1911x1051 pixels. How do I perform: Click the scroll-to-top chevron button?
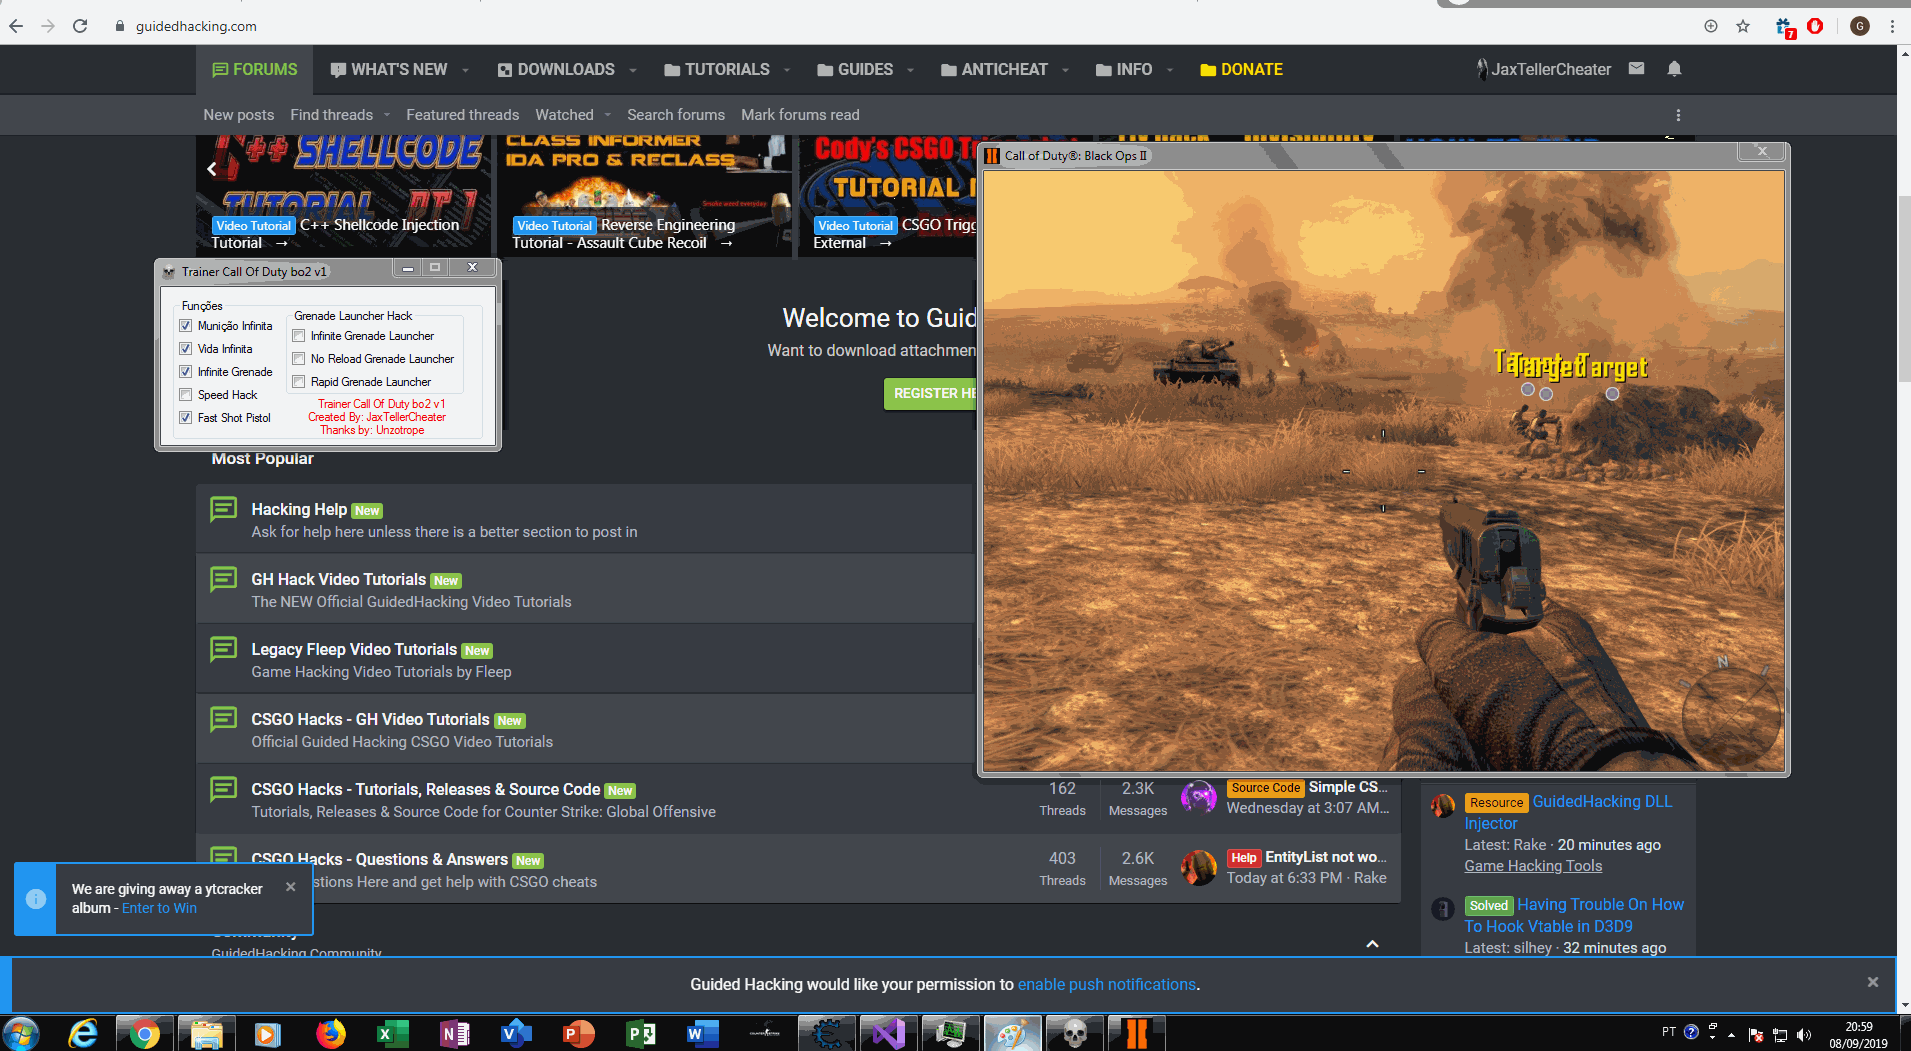(x=1373, y=944)
